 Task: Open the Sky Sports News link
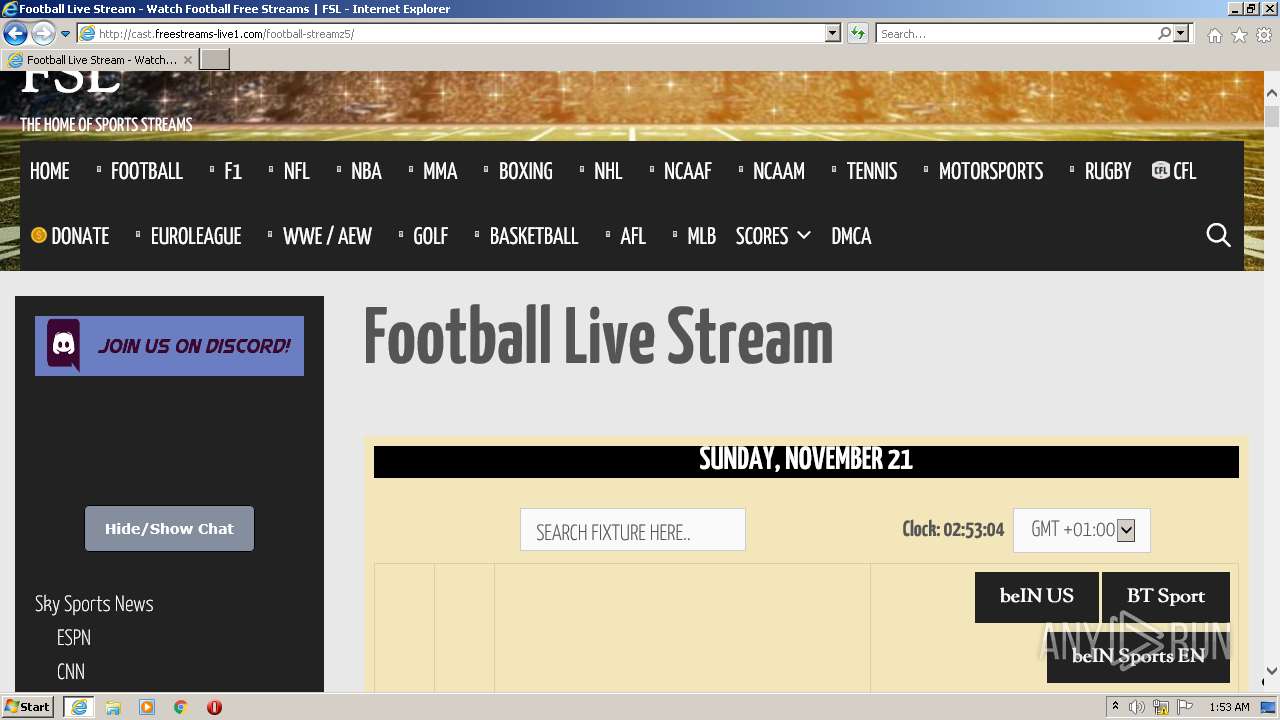tap(94, 604)
